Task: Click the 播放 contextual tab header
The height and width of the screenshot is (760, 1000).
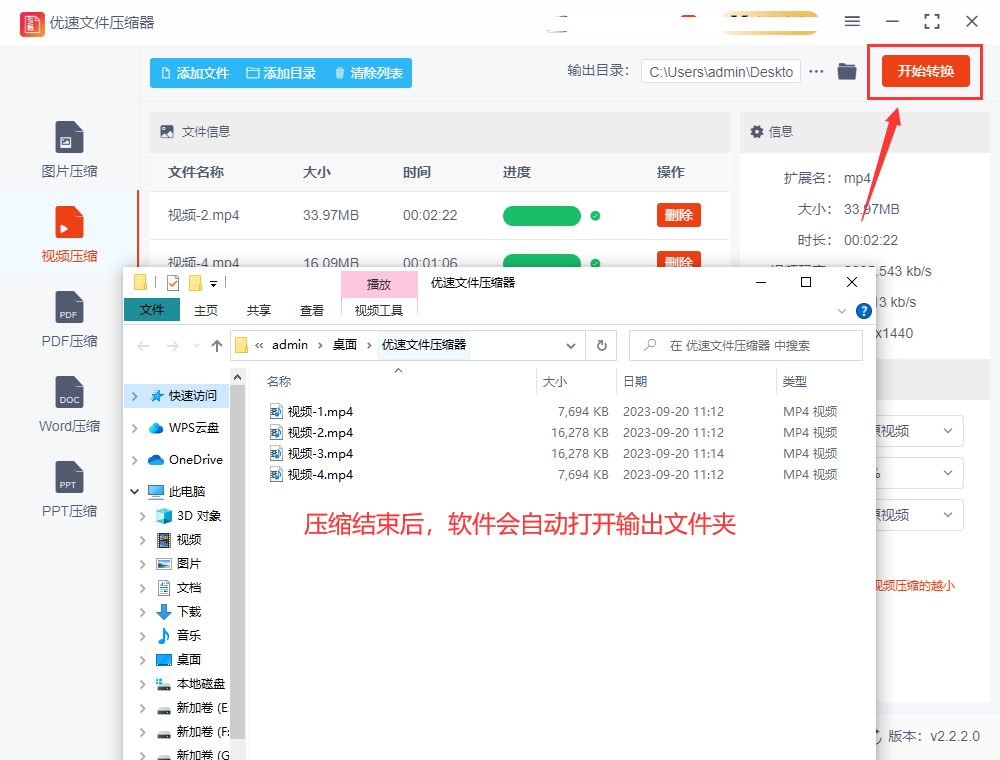Action: pos(379,284)
